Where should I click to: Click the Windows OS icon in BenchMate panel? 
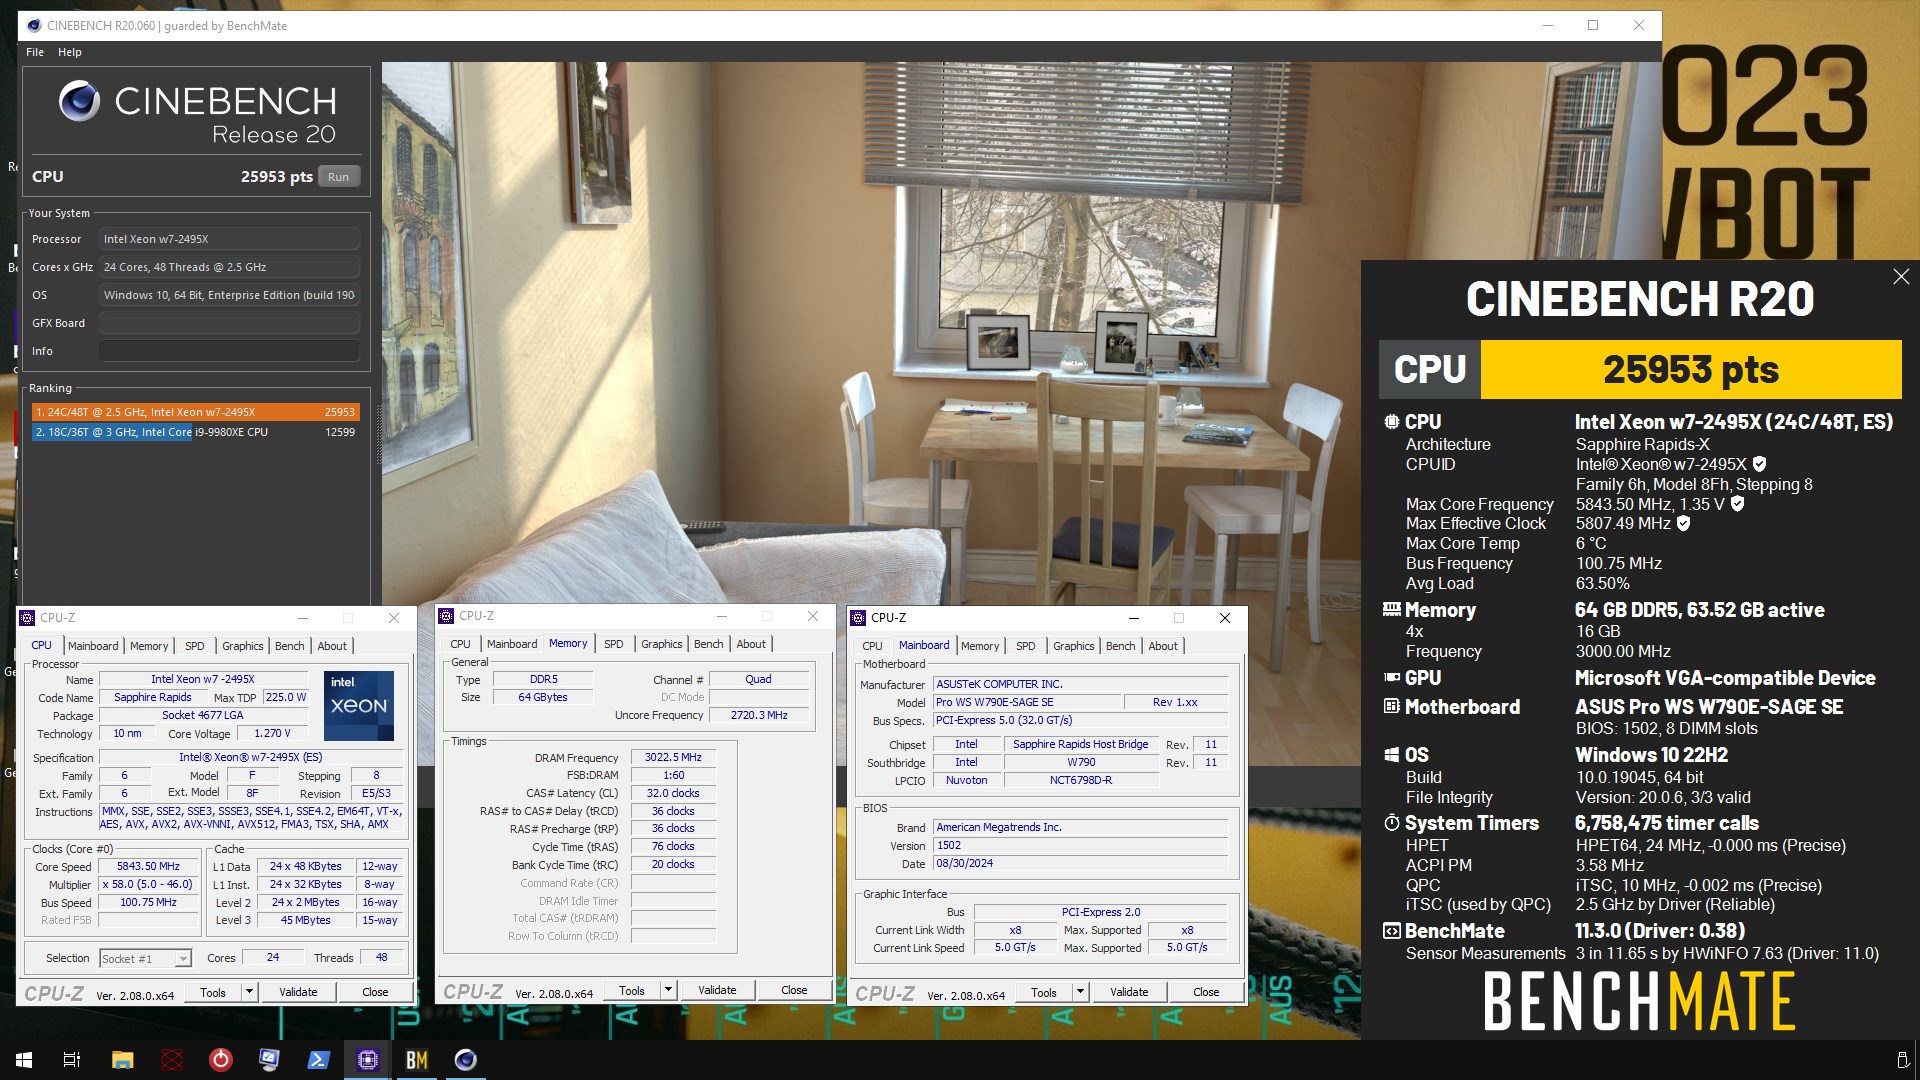click(1391, 755)
